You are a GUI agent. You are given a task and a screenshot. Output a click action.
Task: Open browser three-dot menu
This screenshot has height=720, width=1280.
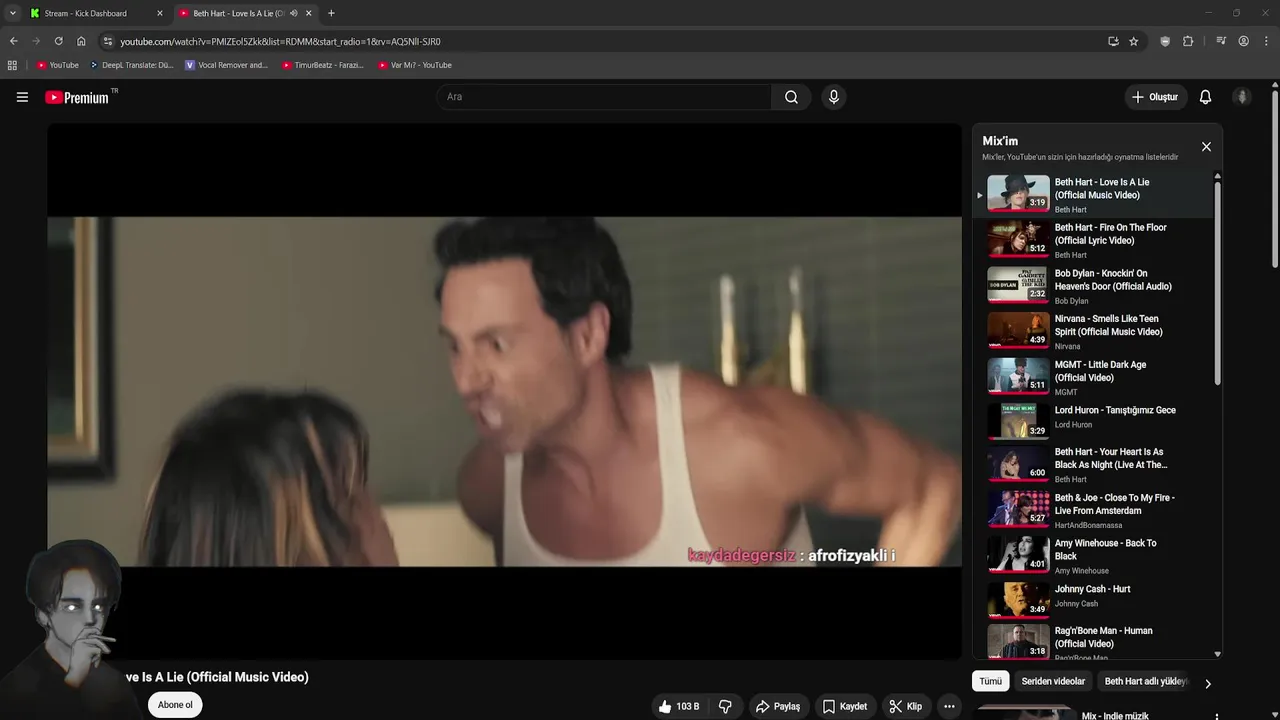coord(1266,41)
